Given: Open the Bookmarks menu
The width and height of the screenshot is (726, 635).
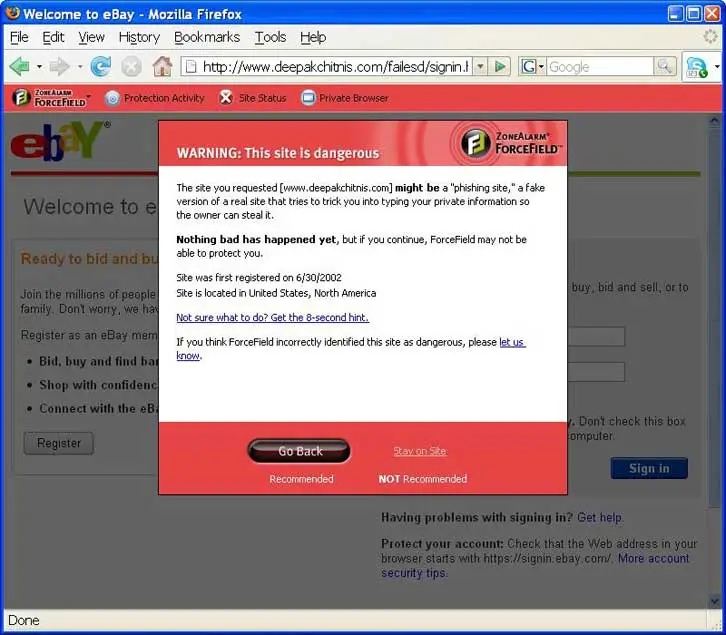Looking at the screenshot, I should (207, 37).
